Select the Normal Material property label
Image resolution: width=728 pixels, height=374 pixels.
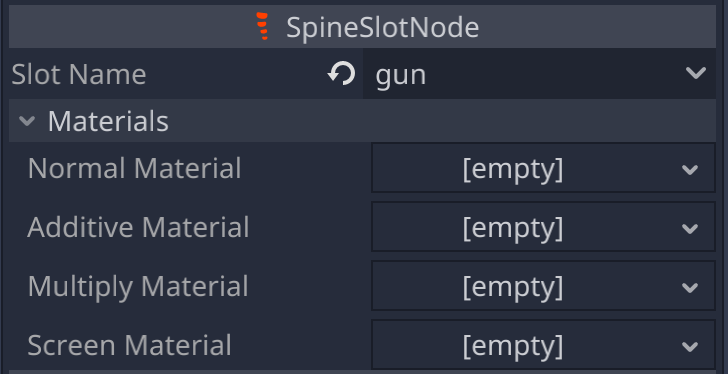[x=134, y=168]
